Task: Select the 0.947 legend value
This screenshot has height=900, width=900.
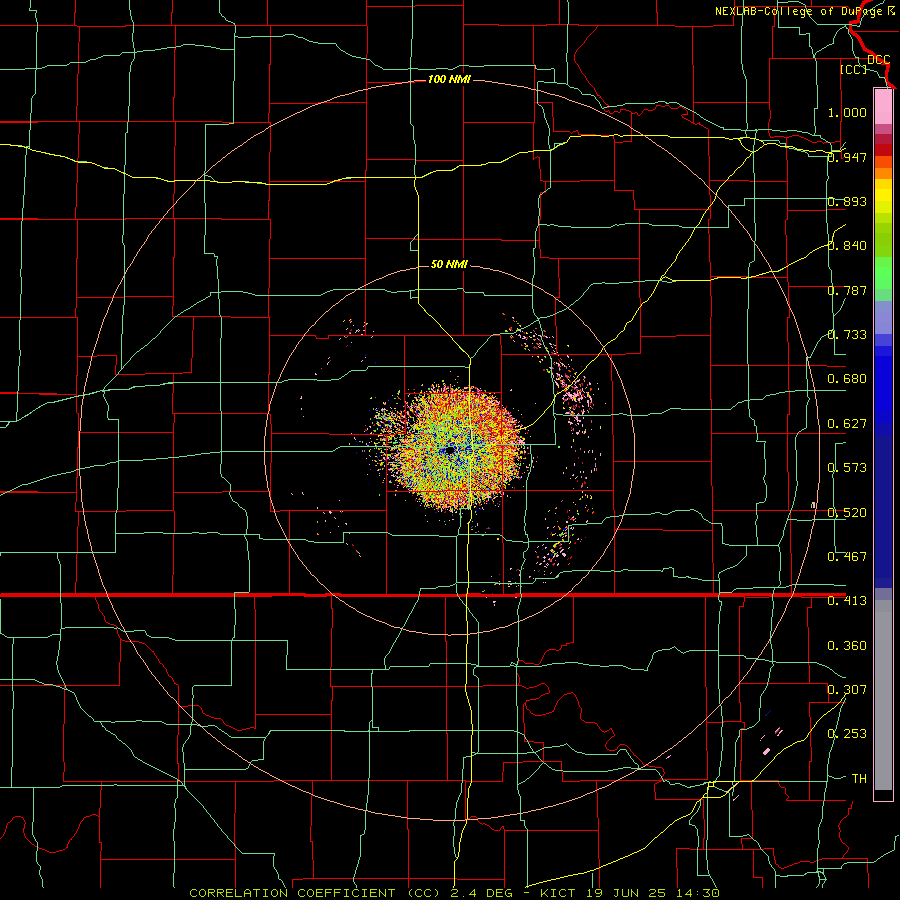Action: pos(847,157)
